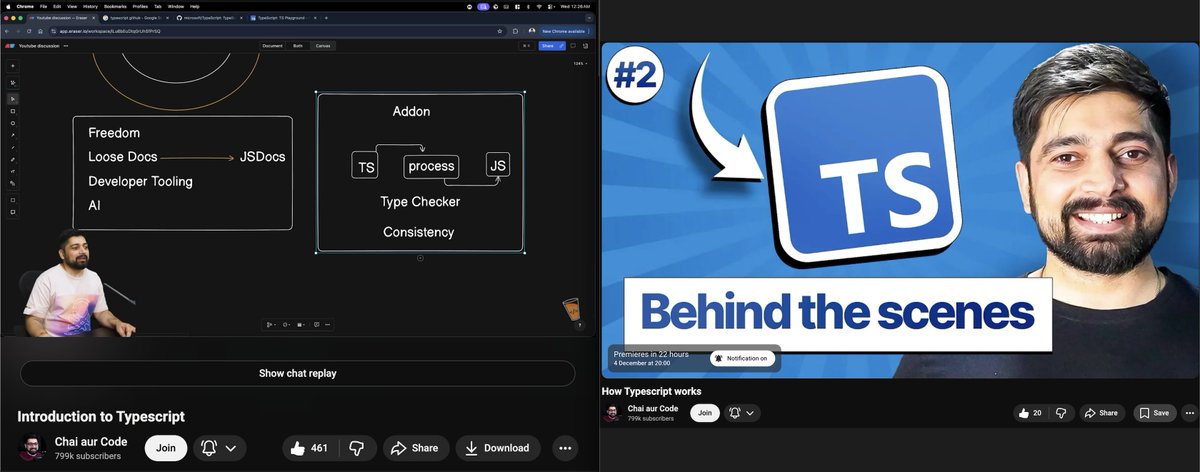Screen dimensions: 1200x472
Task: Switch to Both view in Eraser video
Action: [x=298, y=46]
